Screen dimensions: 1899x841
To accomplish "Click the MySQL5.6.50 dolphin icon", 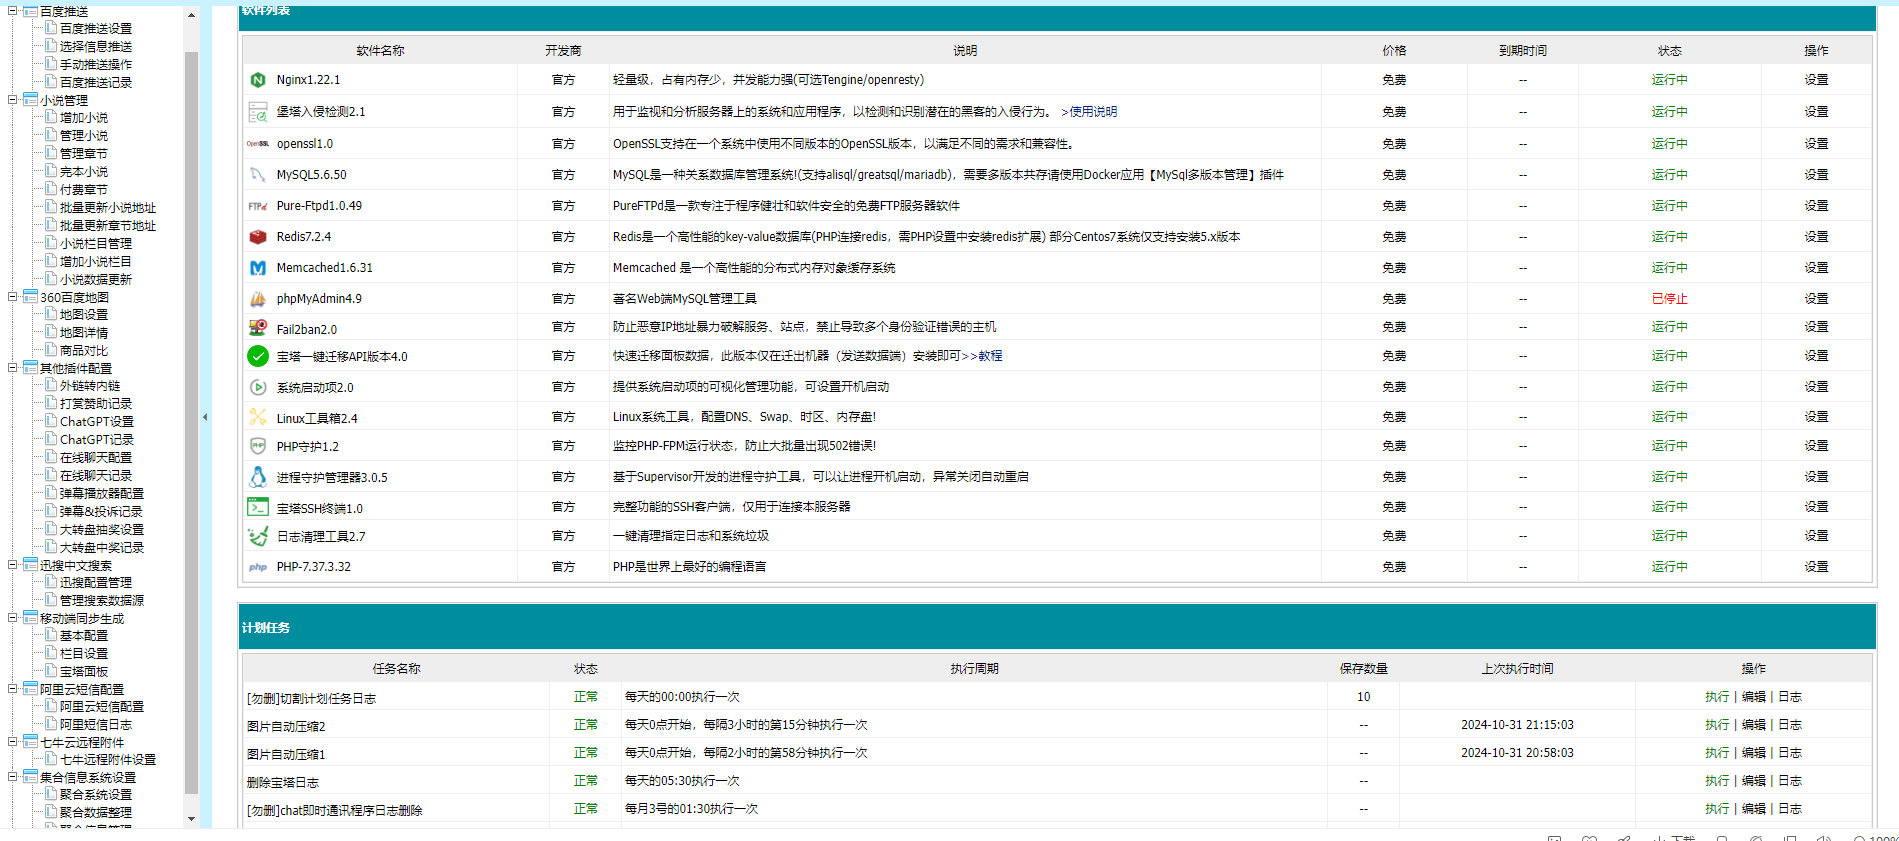I will pos(258,175).
